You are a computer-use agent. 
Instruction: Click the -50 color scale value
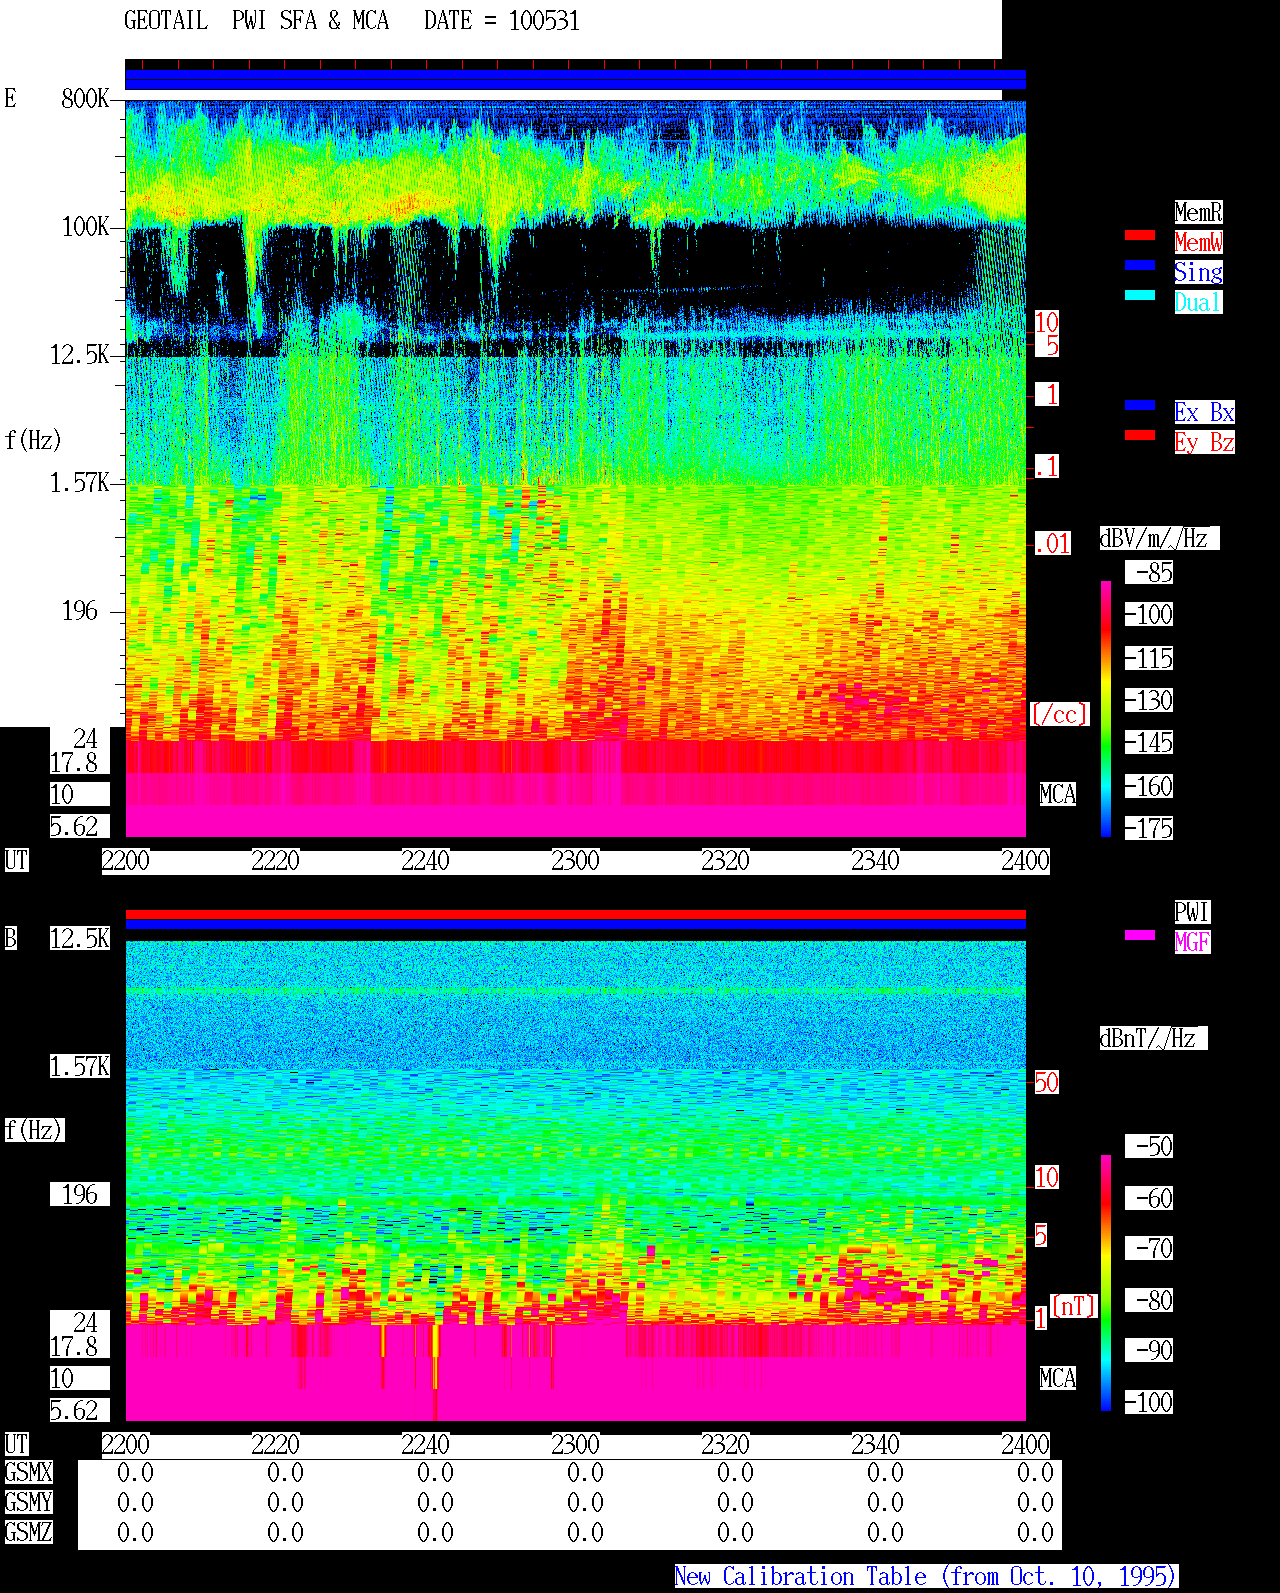(1149, 1146)
